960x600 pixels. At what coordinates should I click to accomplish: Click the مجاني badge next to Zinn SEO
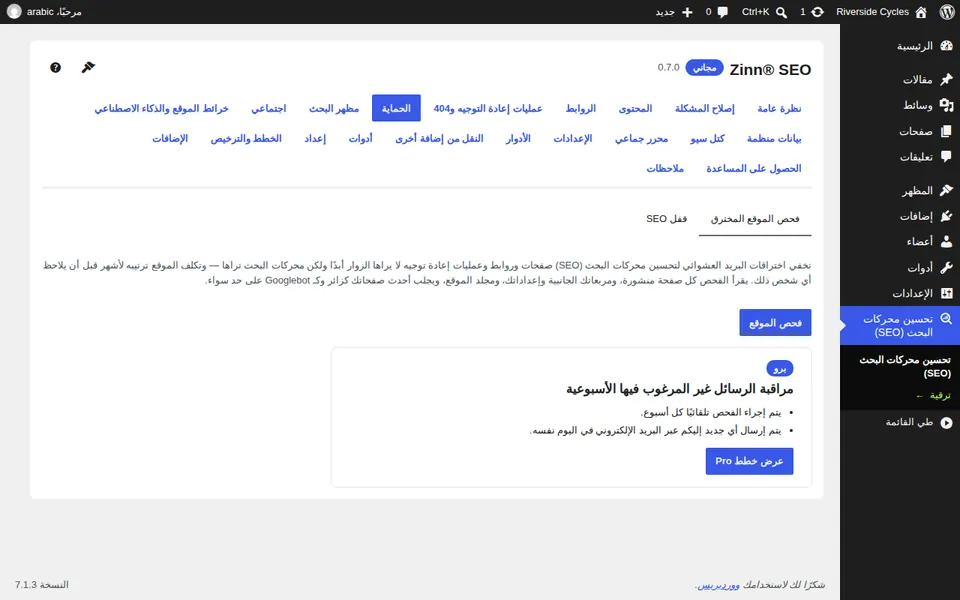(x=704, y=67)
